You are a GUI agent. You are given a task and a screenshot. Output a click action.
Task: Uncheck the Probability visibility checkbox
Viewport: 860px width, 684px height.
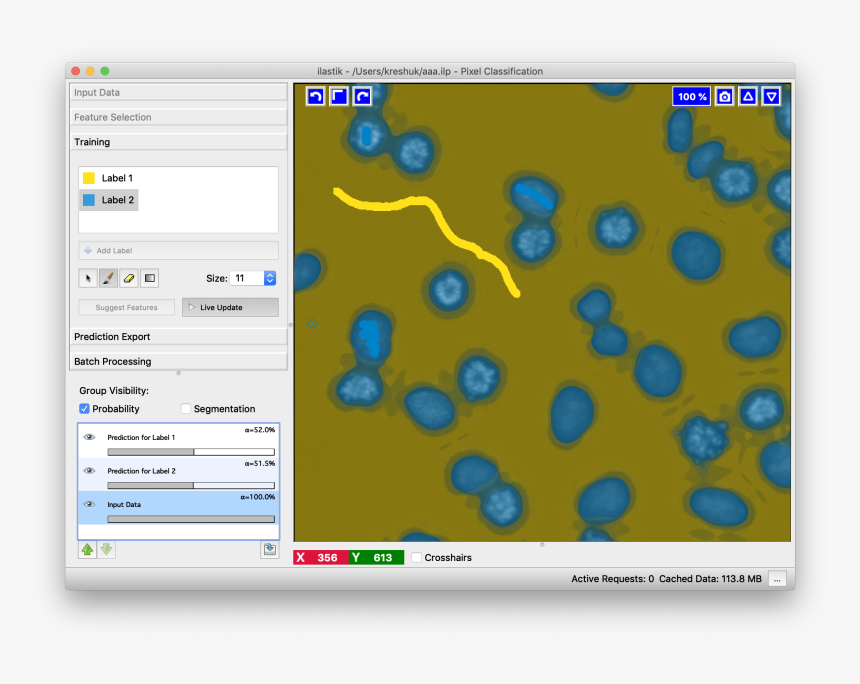coord(85,409)
